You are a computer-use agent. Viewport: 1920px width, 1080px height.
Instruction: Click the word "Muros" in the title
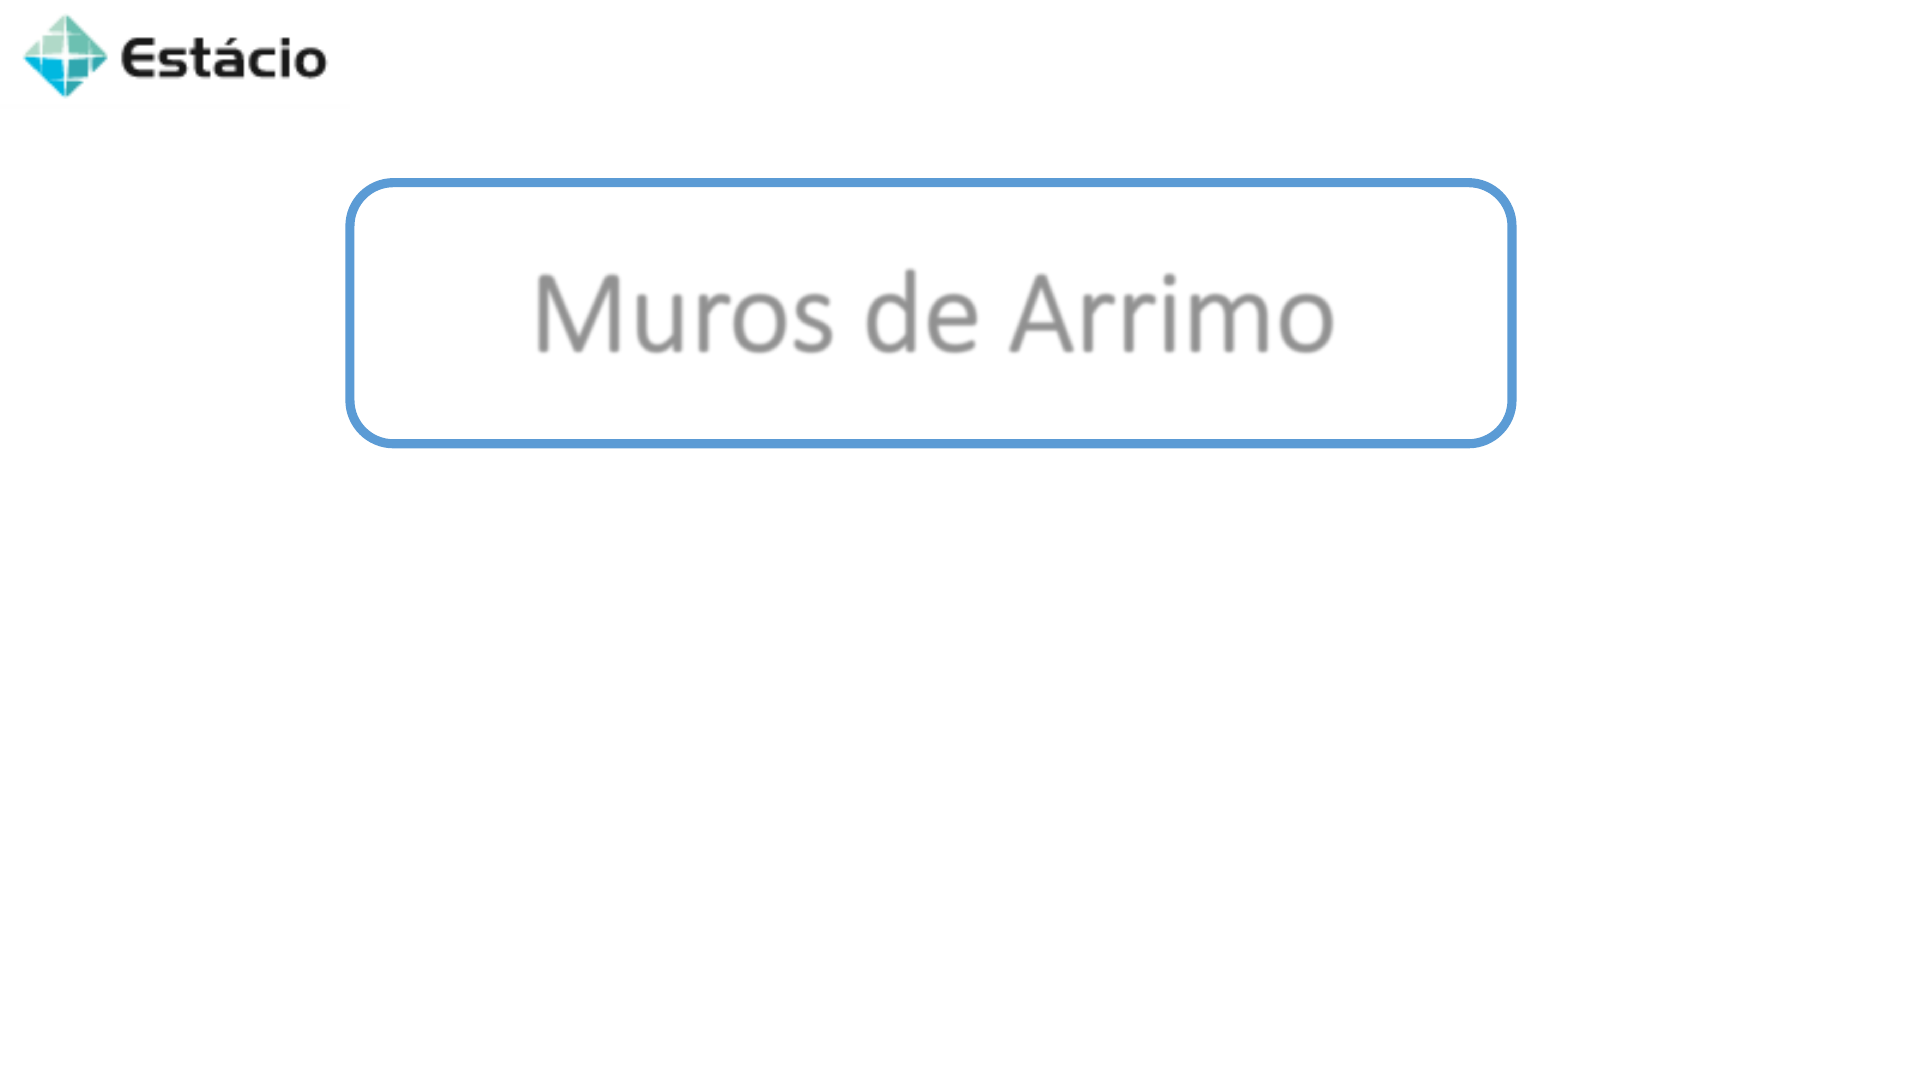[683, 314]
